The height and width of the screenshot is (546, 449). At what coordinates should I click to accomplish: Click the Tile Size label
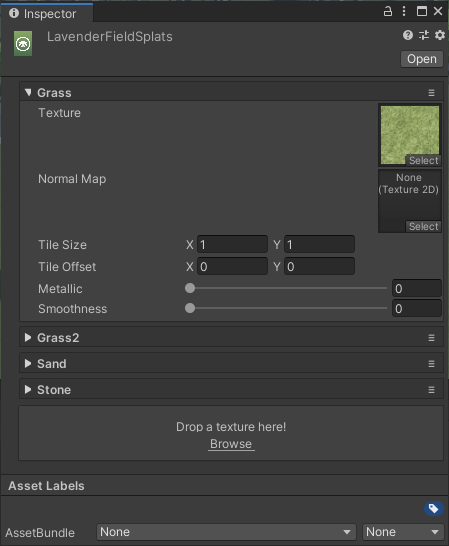pyautogui.click(x=62, y=245)
